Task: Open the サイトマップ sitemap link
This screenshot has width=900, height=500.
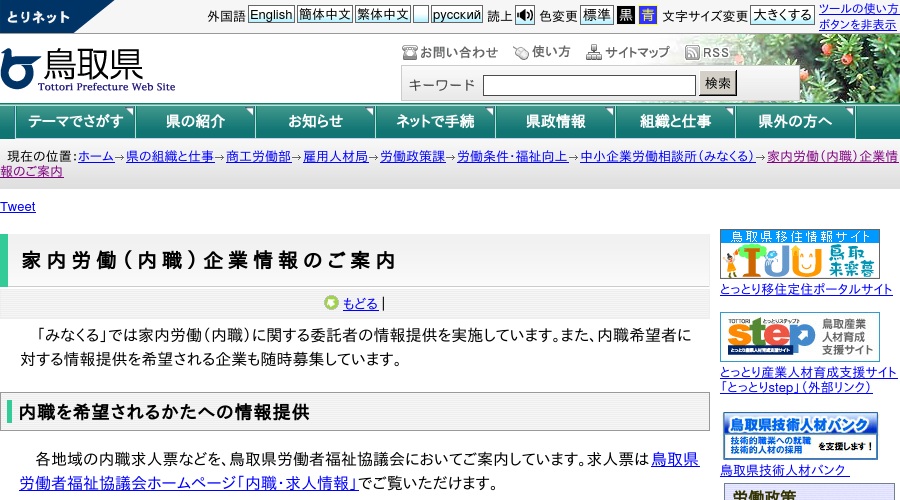Action: pos(628,52)
